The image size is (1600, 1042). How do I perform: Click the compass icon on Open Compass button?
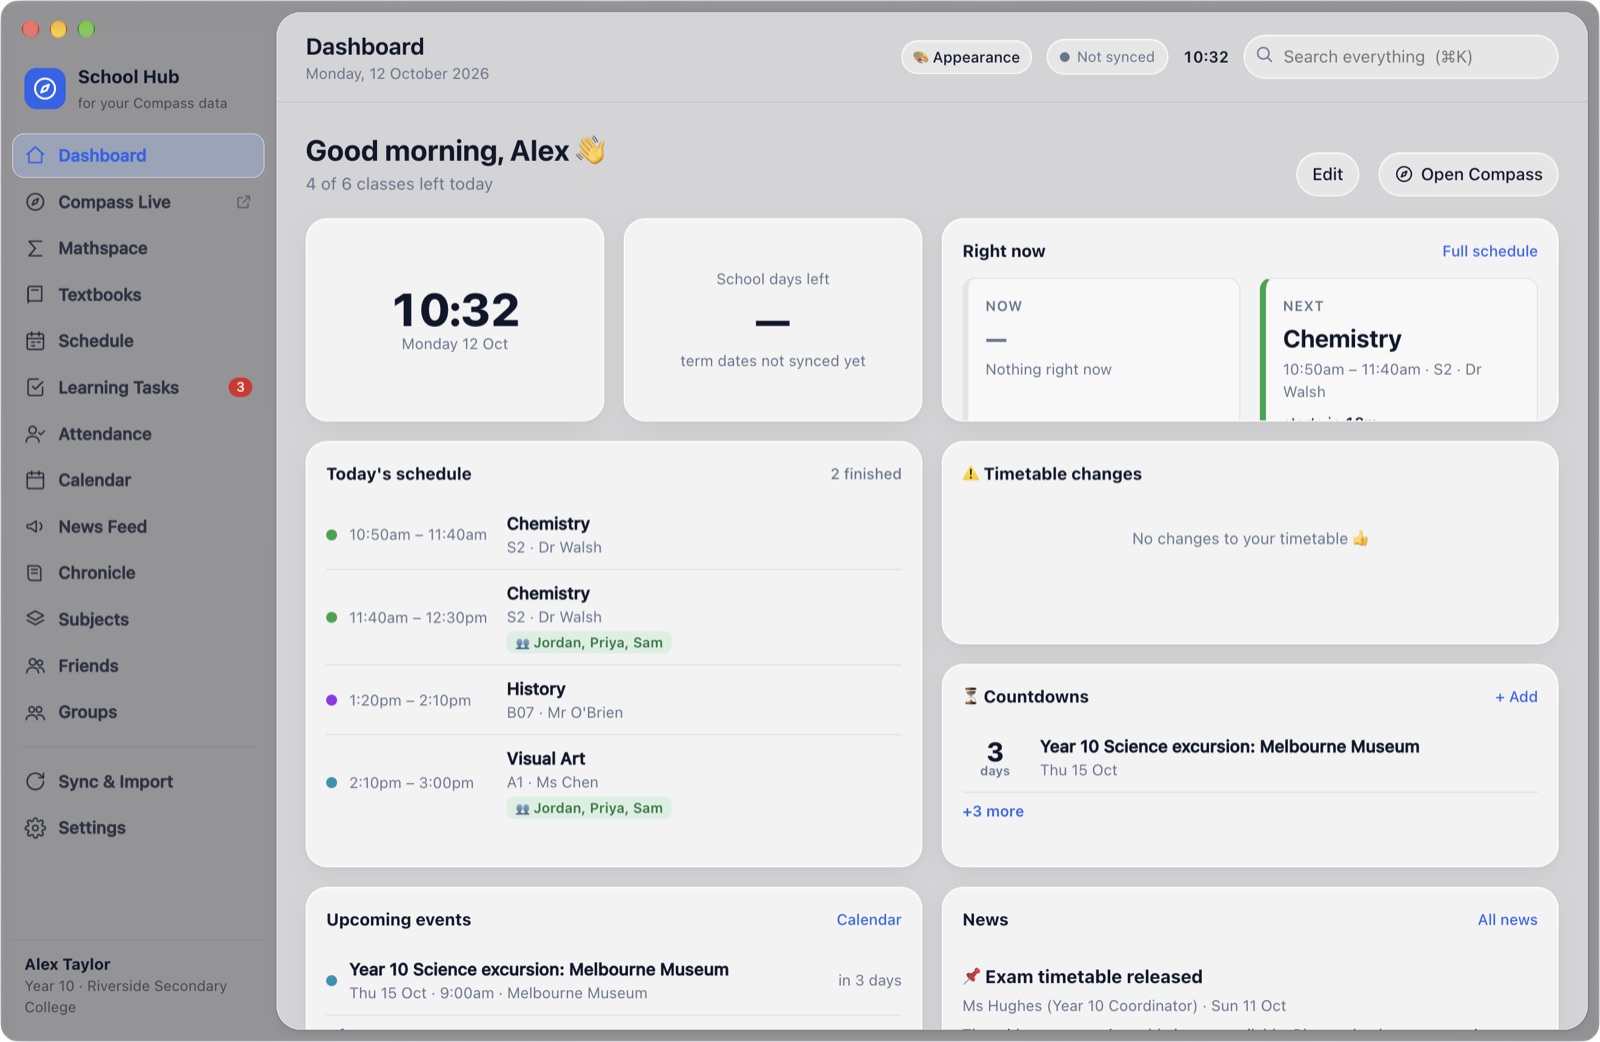coord(1404,174)
